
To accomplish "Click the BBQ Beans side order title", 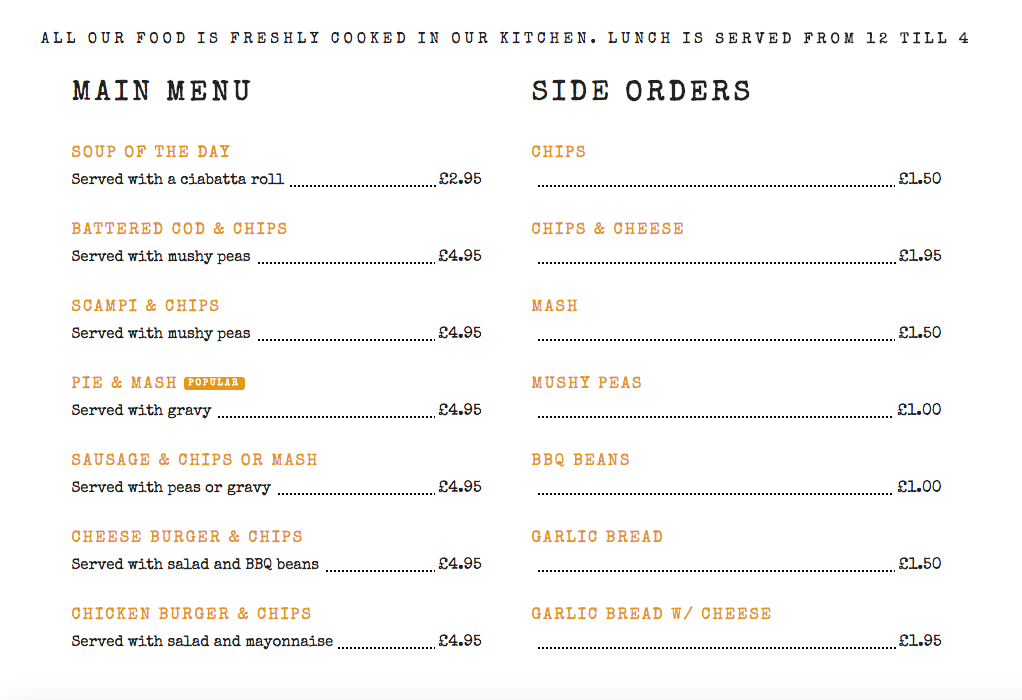I will pyautogui.click(x=581, y=460).
